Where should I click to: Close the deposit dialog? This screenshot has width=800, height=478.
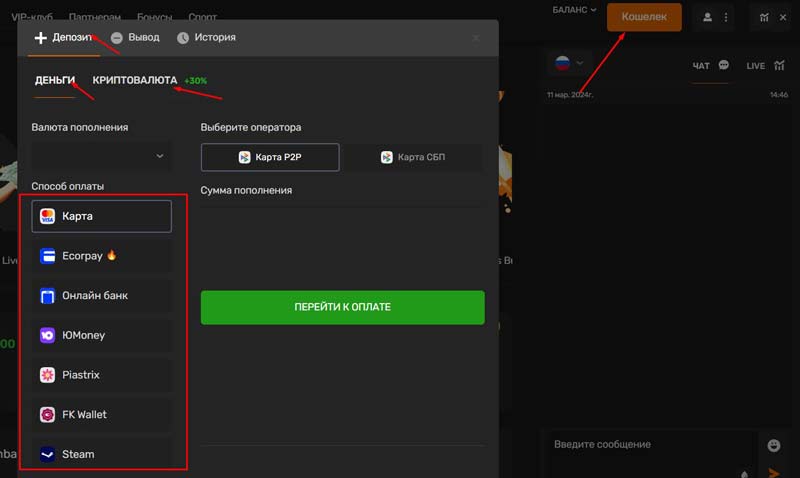coord(476,38)
